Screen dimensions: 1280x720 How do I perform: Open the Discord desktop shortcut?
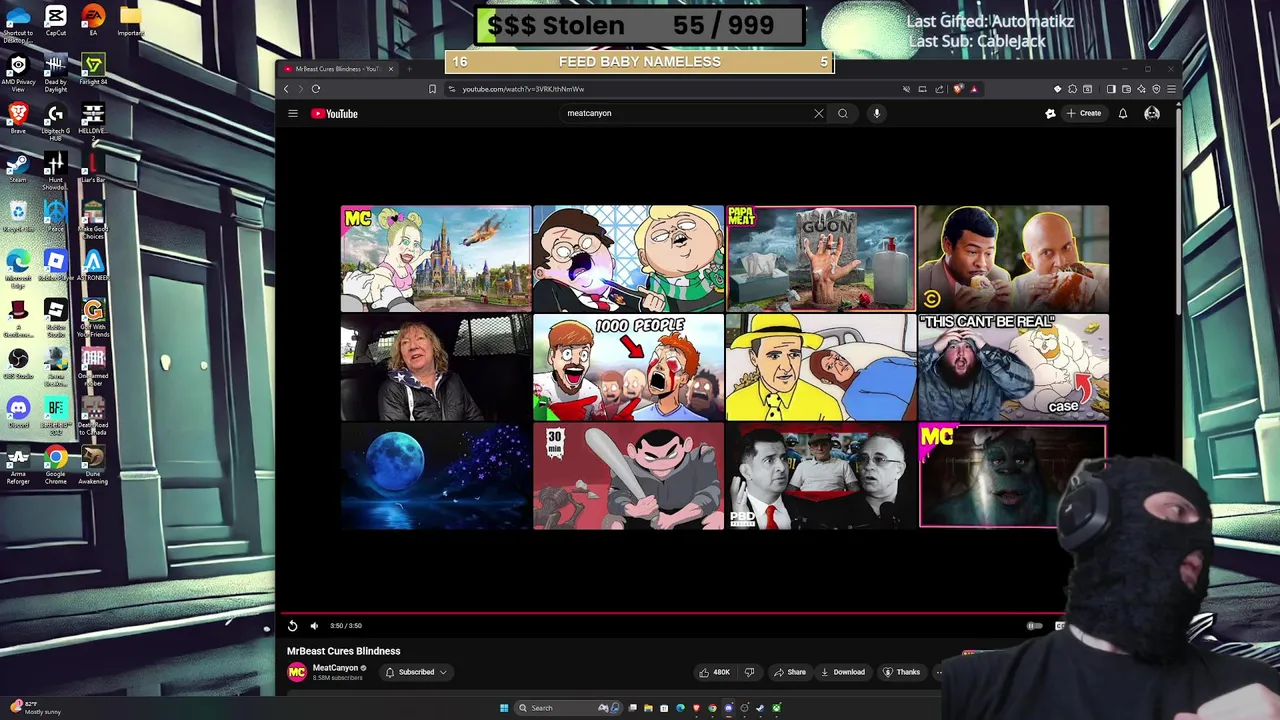pos(18,412)
